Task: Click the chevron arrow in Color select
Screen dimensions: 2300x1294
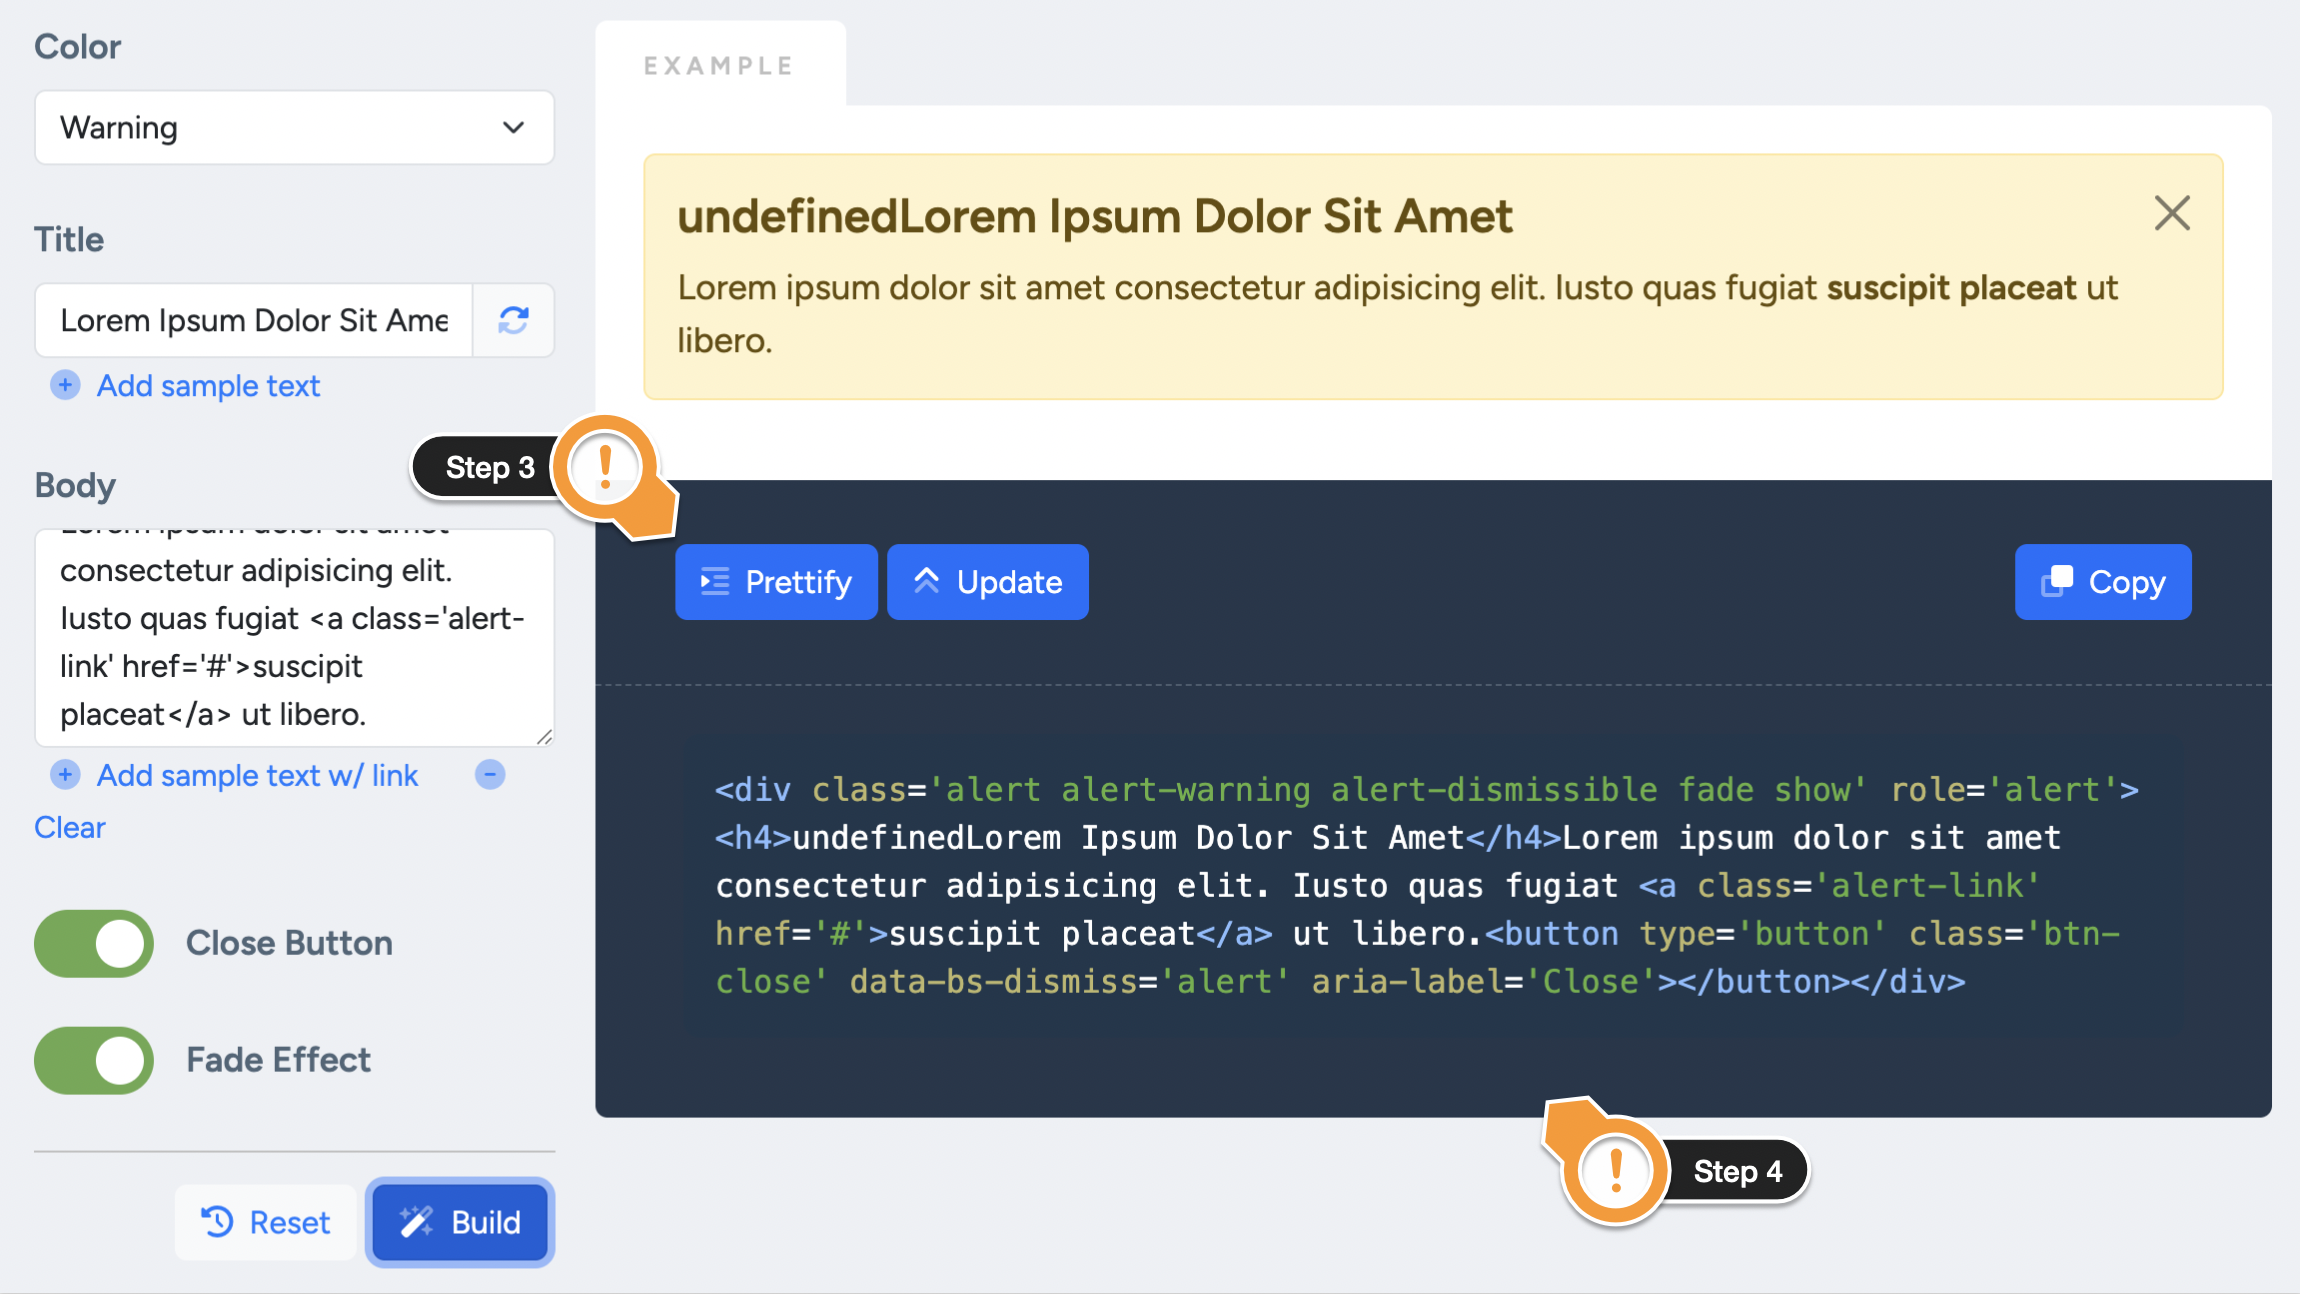Action: coord(513,128)
